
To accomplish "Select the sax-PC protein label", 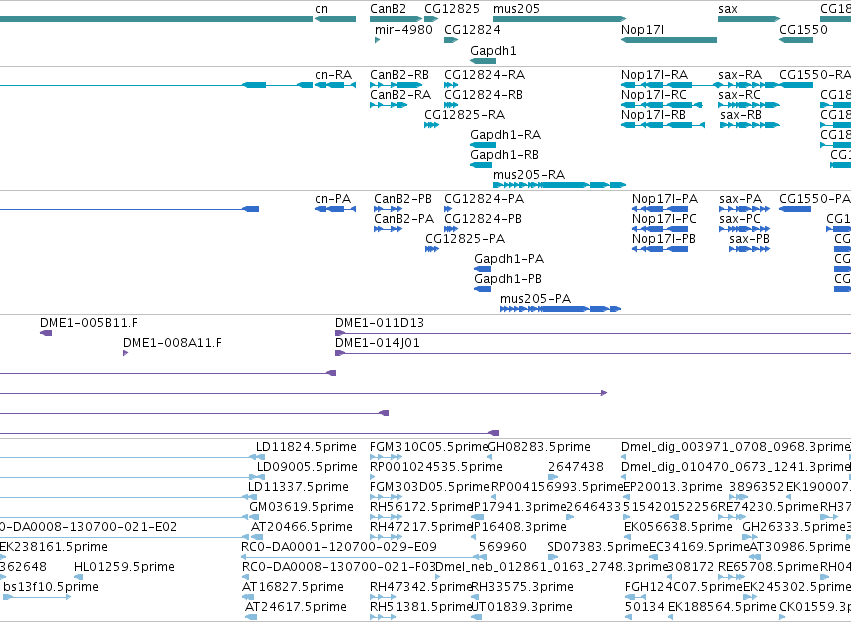I will point(740,219).
